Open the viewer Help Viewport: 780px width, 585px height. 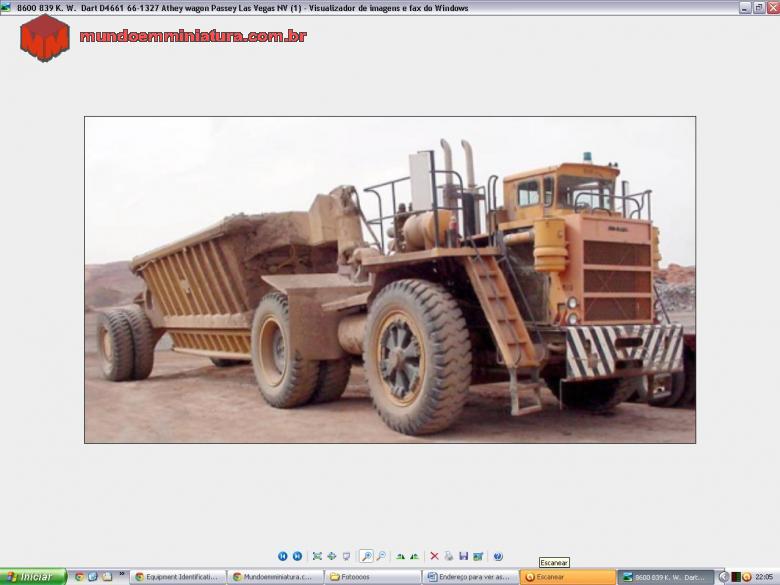pos(498,556)
